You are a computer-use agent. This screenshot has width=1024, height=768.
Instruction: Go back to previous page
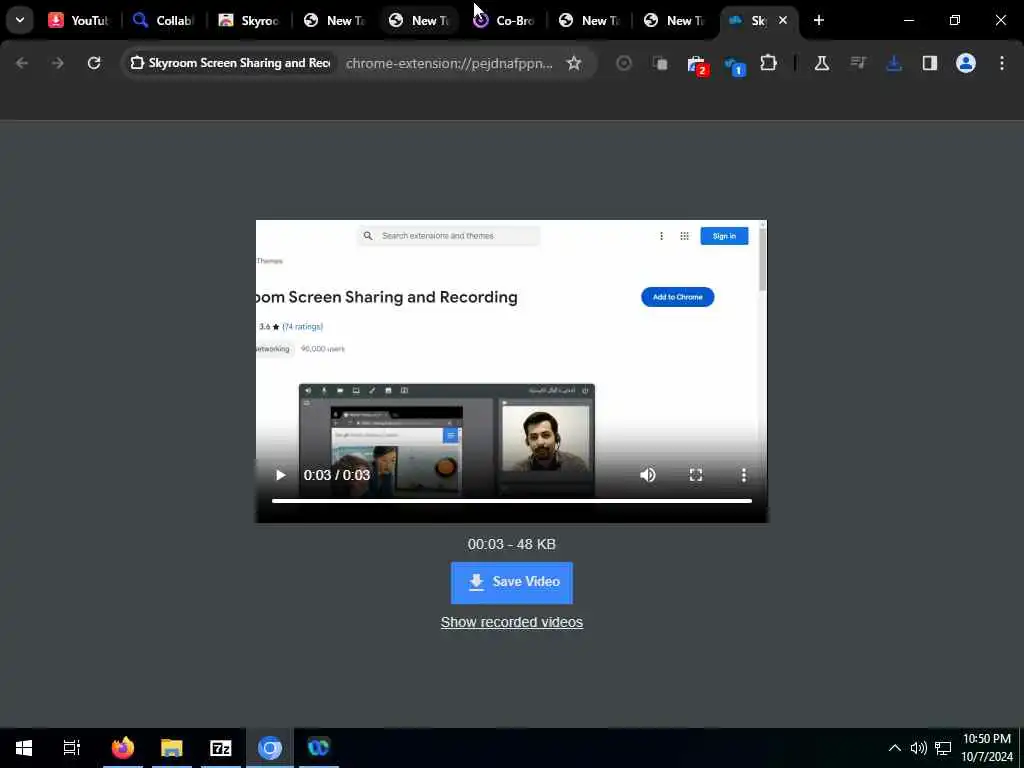coord(22,63)
